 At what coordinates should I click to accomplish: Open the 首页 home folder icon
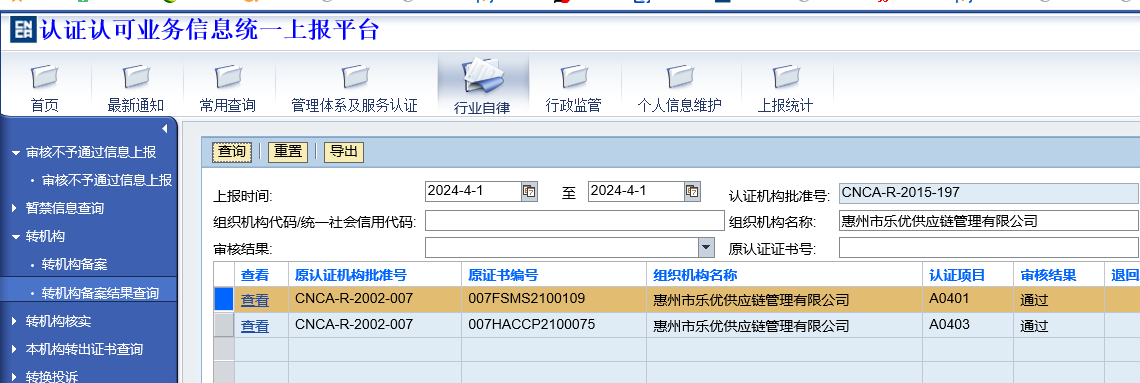44,76
